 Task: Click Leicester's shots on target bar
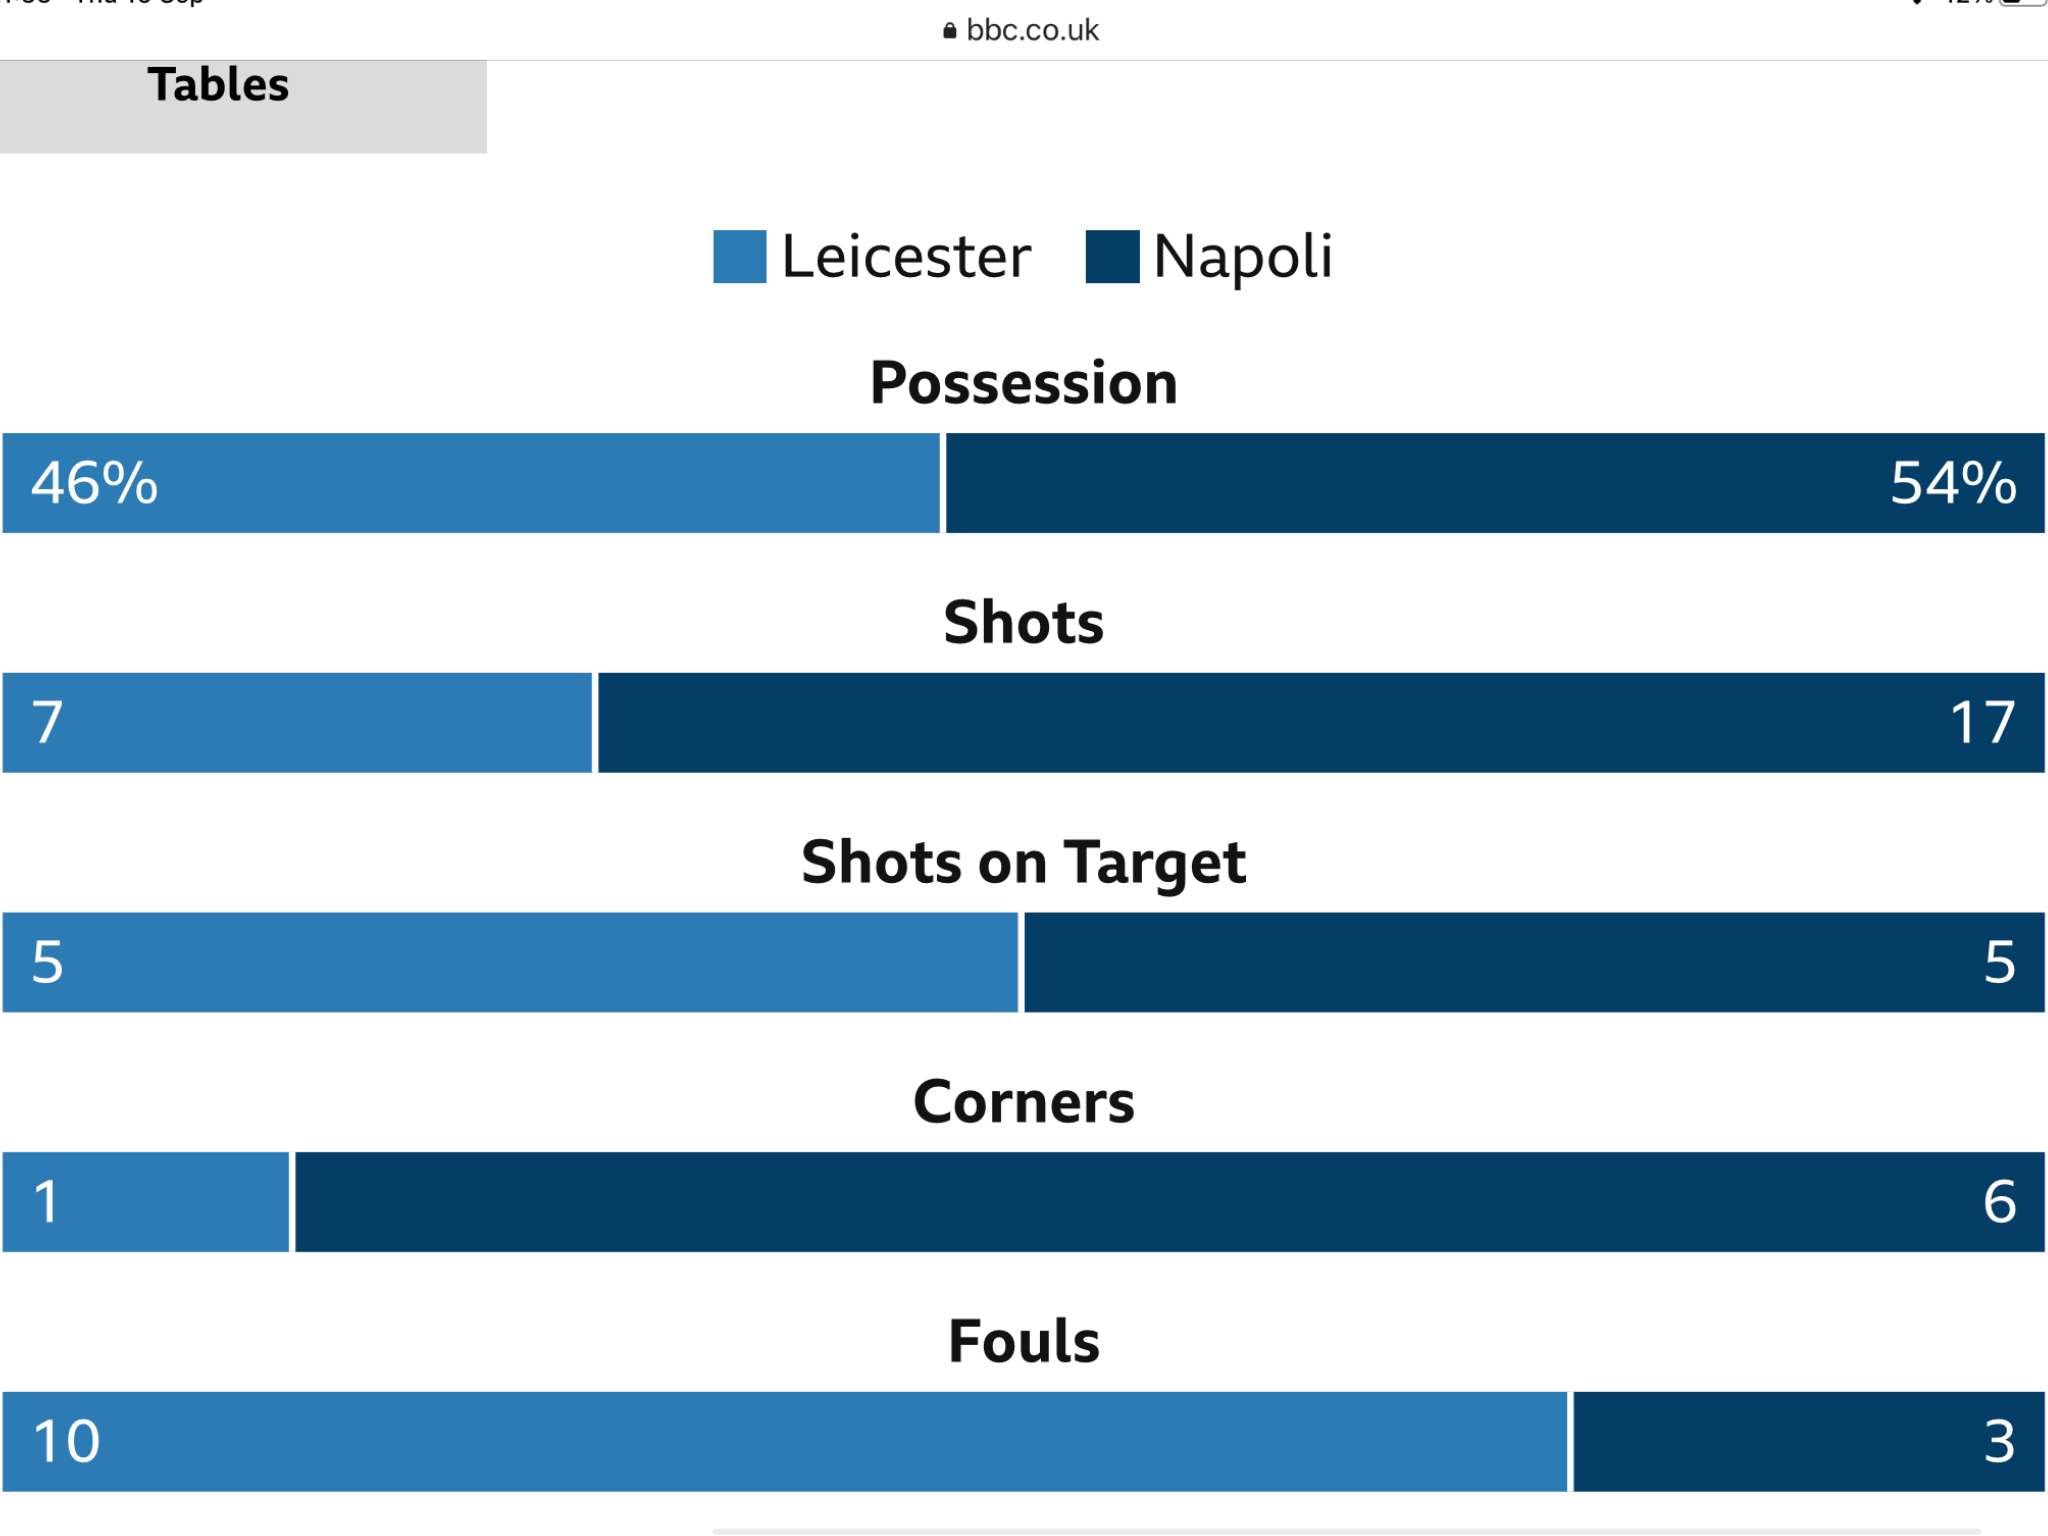pyautogui.click(x=510, y=962)
